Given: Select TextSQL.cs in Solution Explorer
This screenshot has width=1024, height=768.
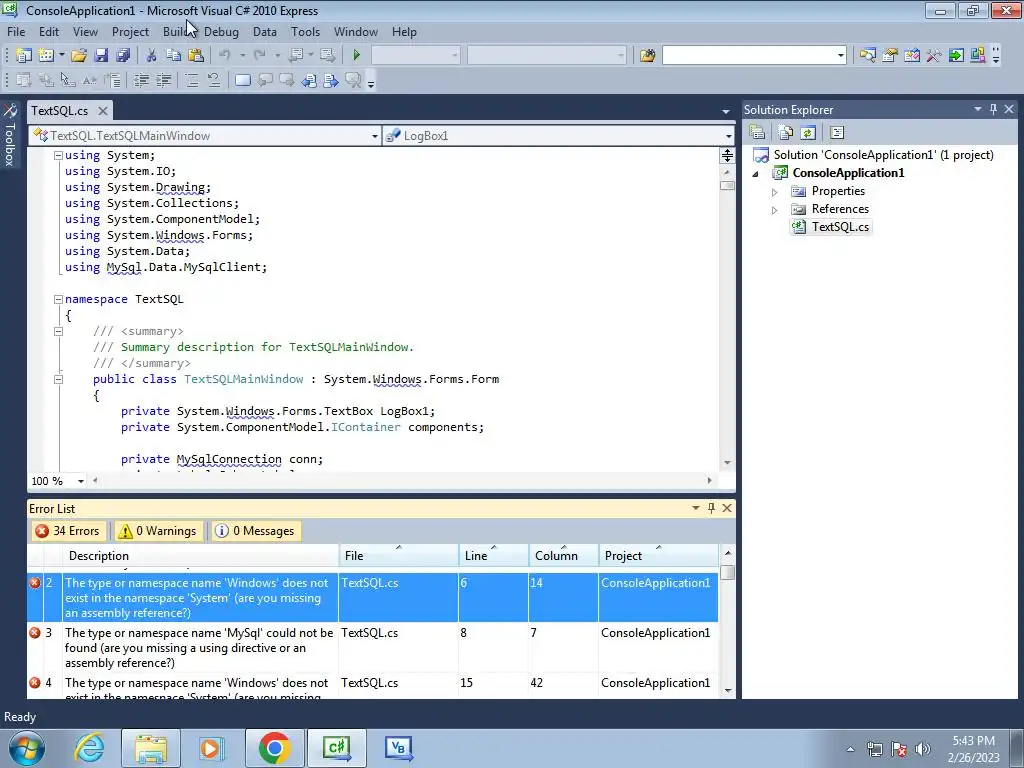Looking at the screenshot, I should coord(840,227).
